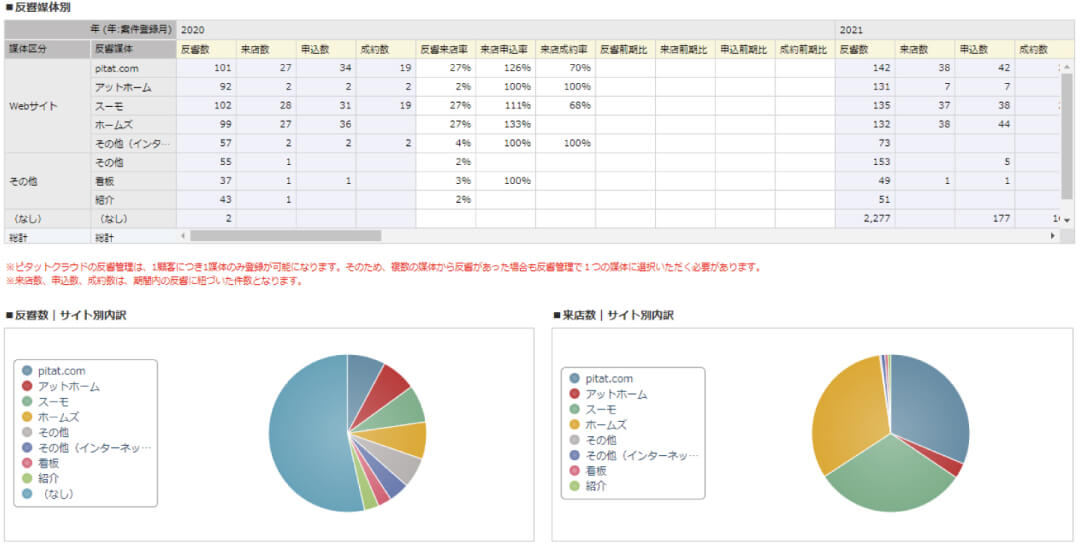
Task: Toggle 紹介 in the 来店数 chart legend
Action: pos(588,486)
